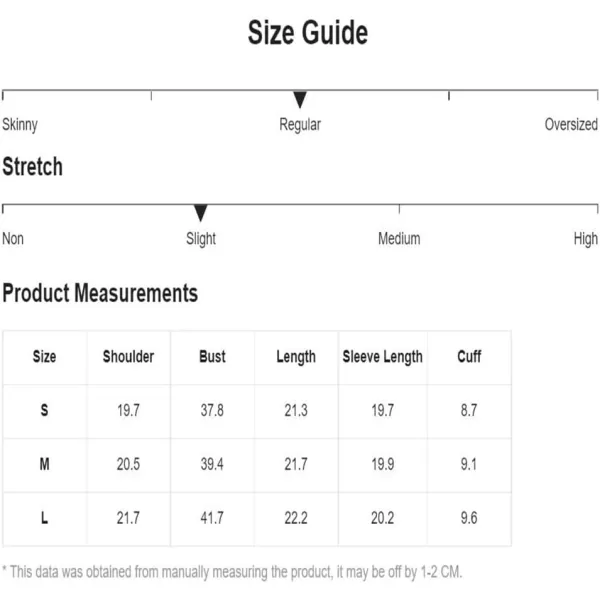Viewport: 600px width, 600px height.
Task: Select the Bust column header
Action: click(212, 357)
